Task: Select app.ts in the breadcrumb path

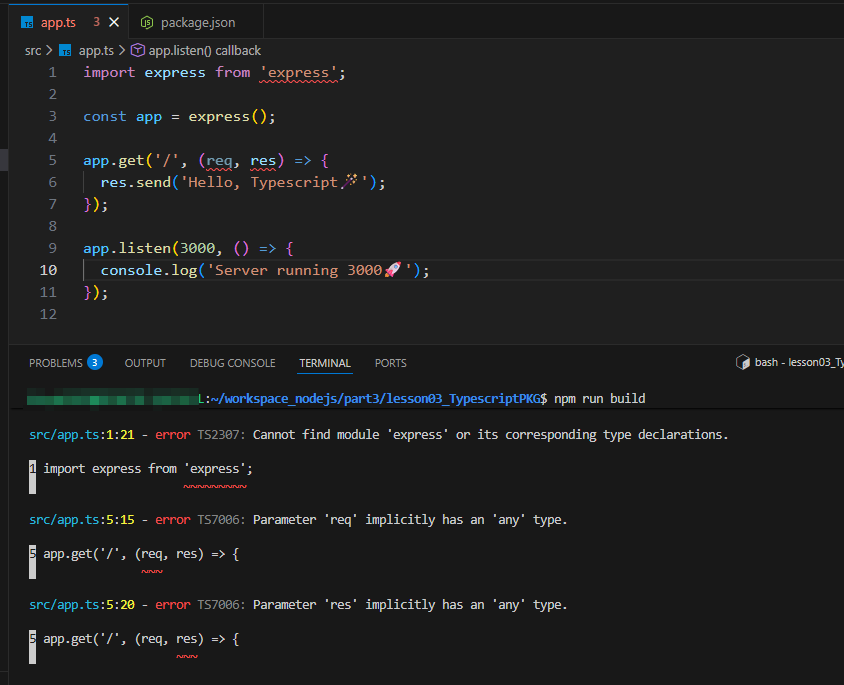Action: pyautogui.click(x=96, y=51)
